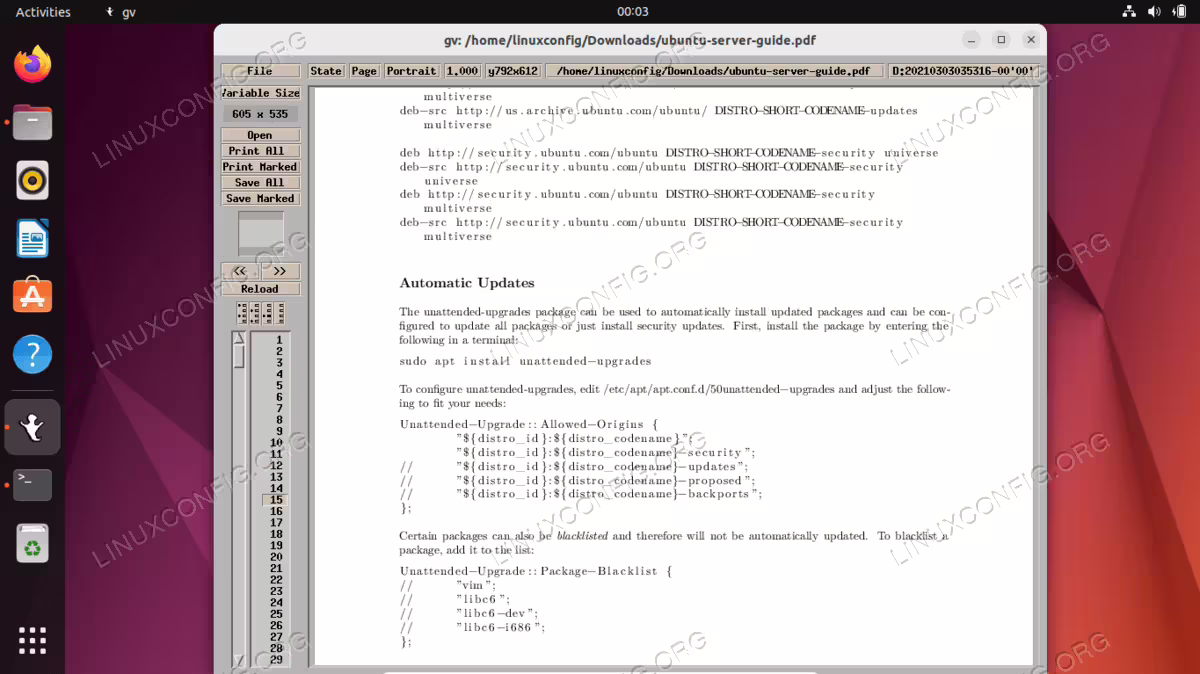Open Rhythmbox music player icon
Screen dimensions: 1200x674
coord(33,181)
